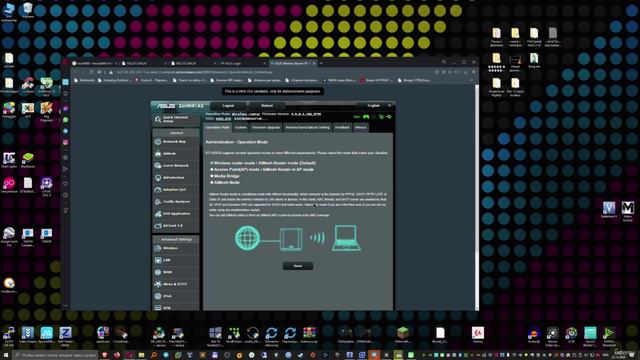The height and width of the screenshot is (360, 640).
Task: Open Adaptive QoS in sidebar
Action: (176, 189)
